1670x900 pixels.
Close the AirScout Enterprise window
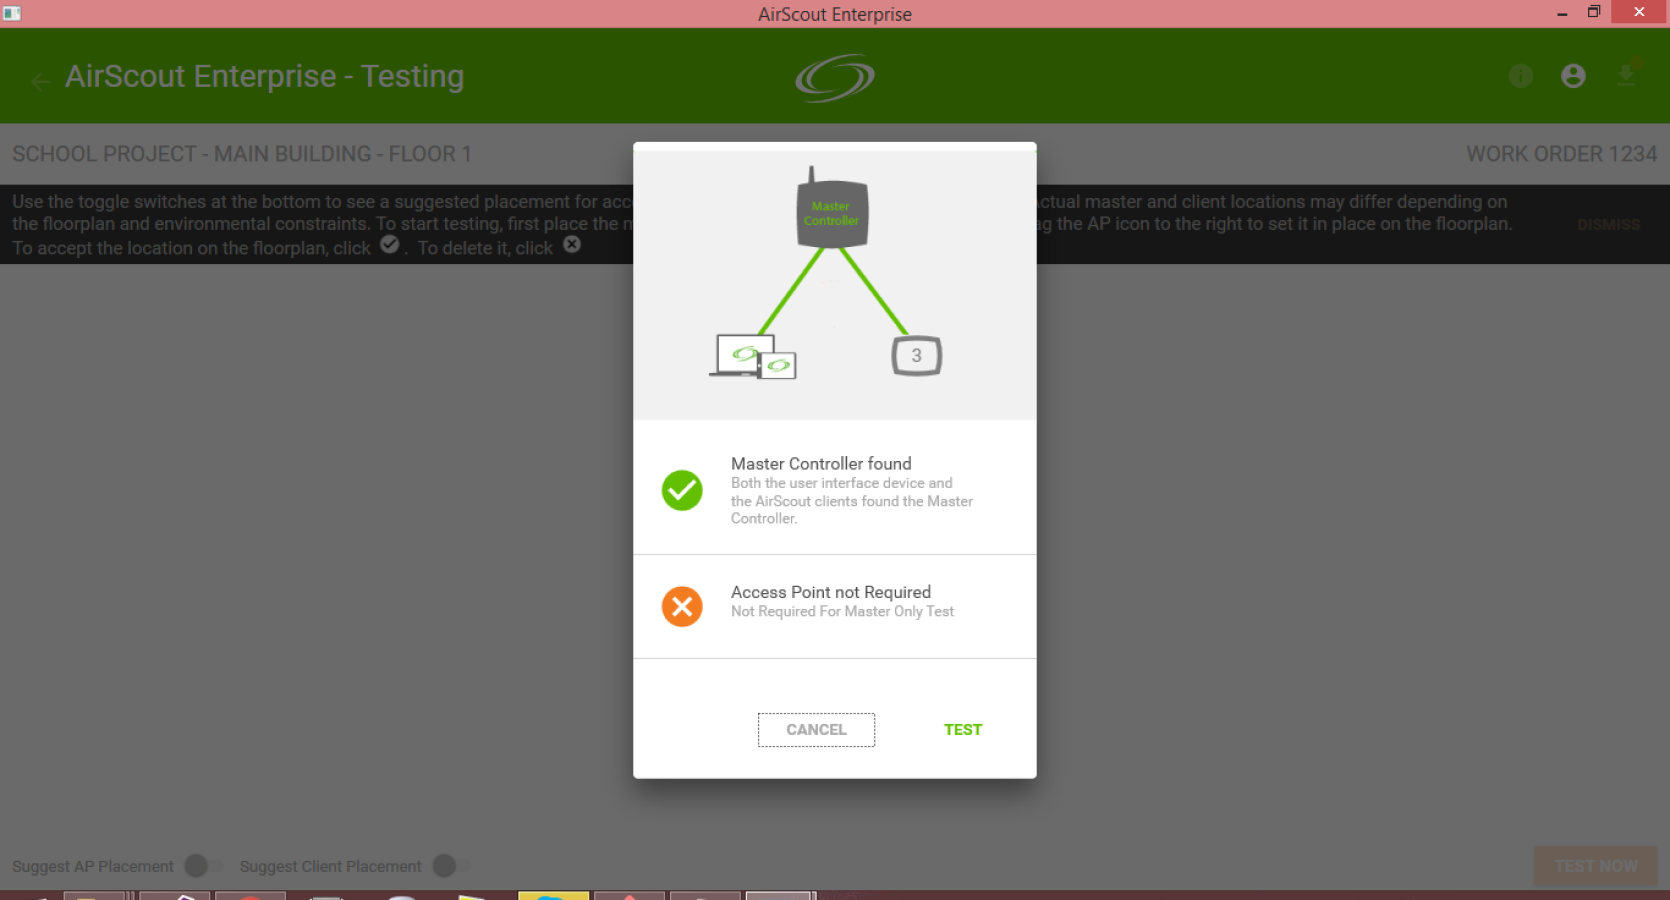point(1639,13)
